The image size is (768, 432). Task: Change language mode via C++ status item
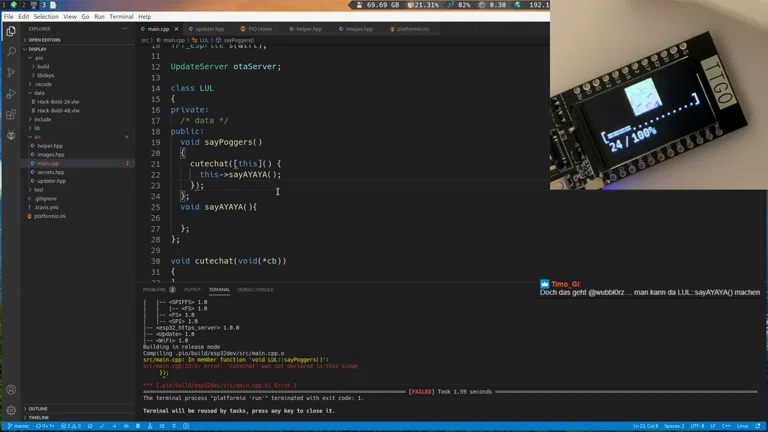coord(726,426)
